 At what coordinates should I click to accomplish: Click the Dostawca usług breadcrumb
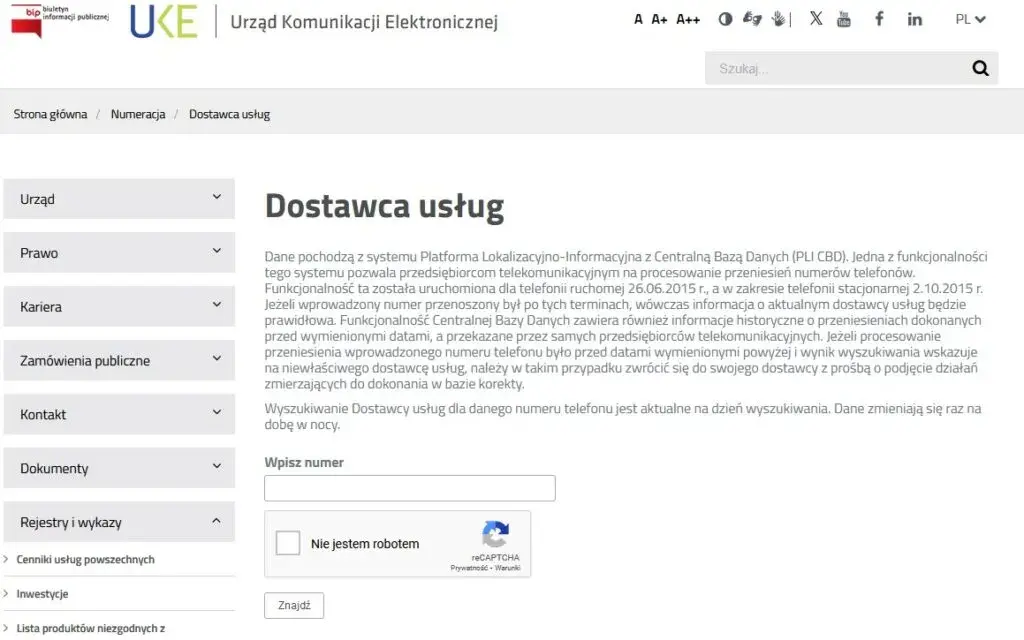click(229, 114)
